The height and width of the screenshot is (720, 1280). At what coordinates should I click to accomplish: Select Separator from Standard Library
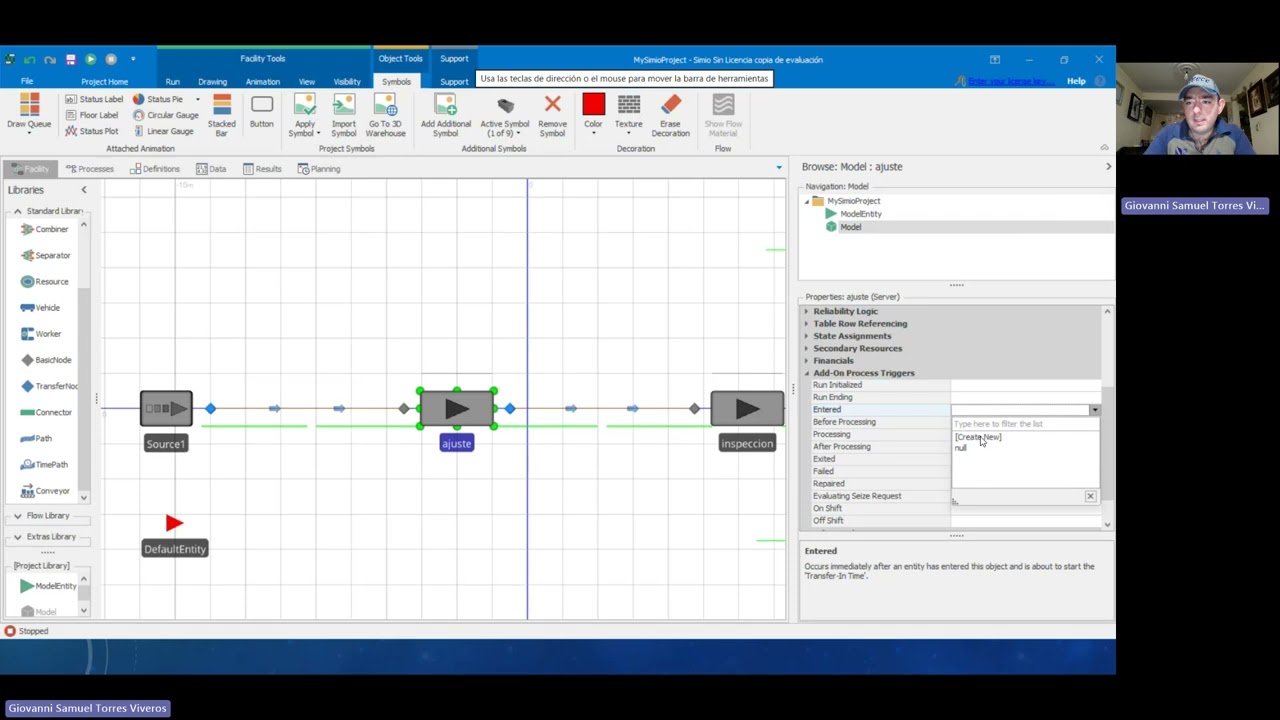46,255
